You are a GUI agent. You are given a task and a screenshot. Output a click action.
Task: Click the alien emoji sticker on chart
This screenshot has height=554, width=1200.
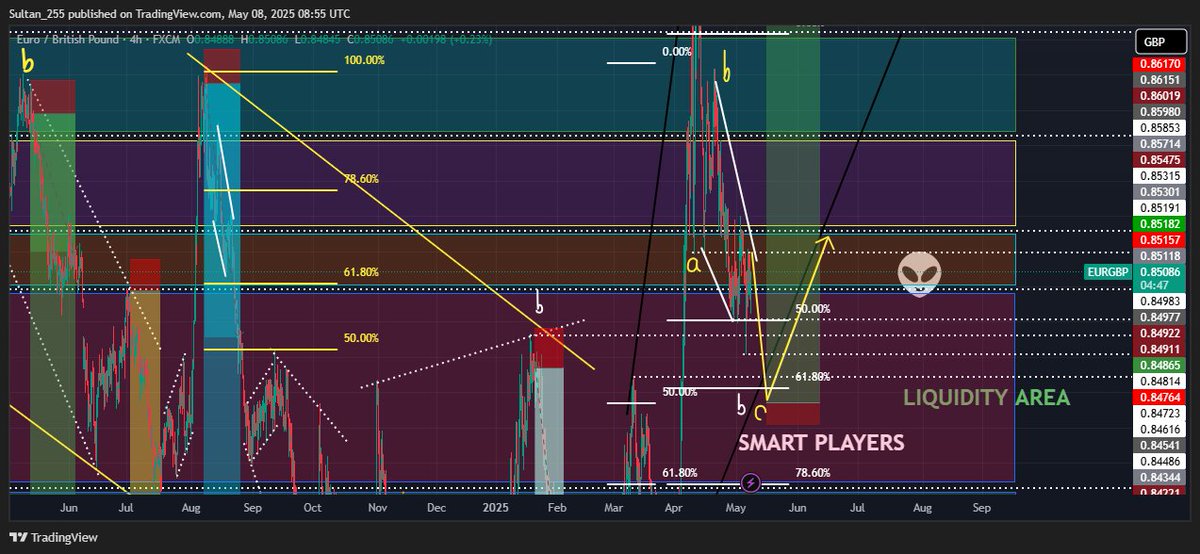click(918, 274)
